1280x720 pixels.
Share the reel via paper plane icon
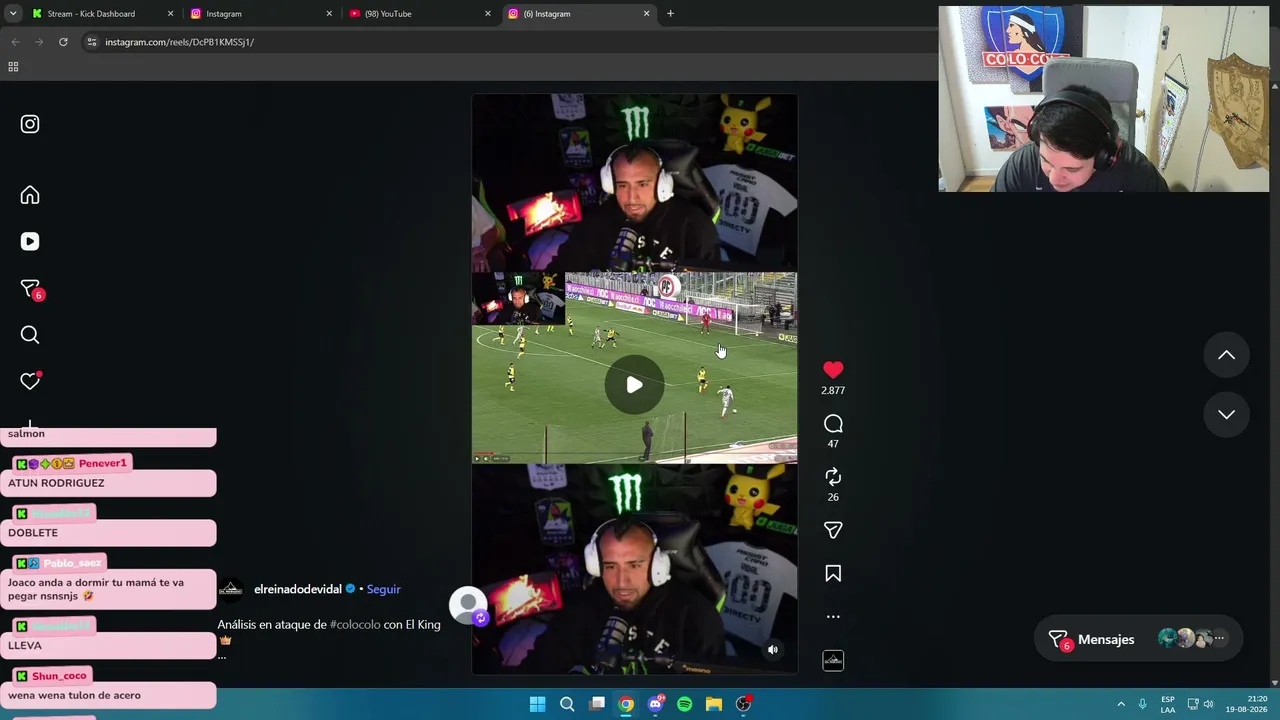point(833,530)
